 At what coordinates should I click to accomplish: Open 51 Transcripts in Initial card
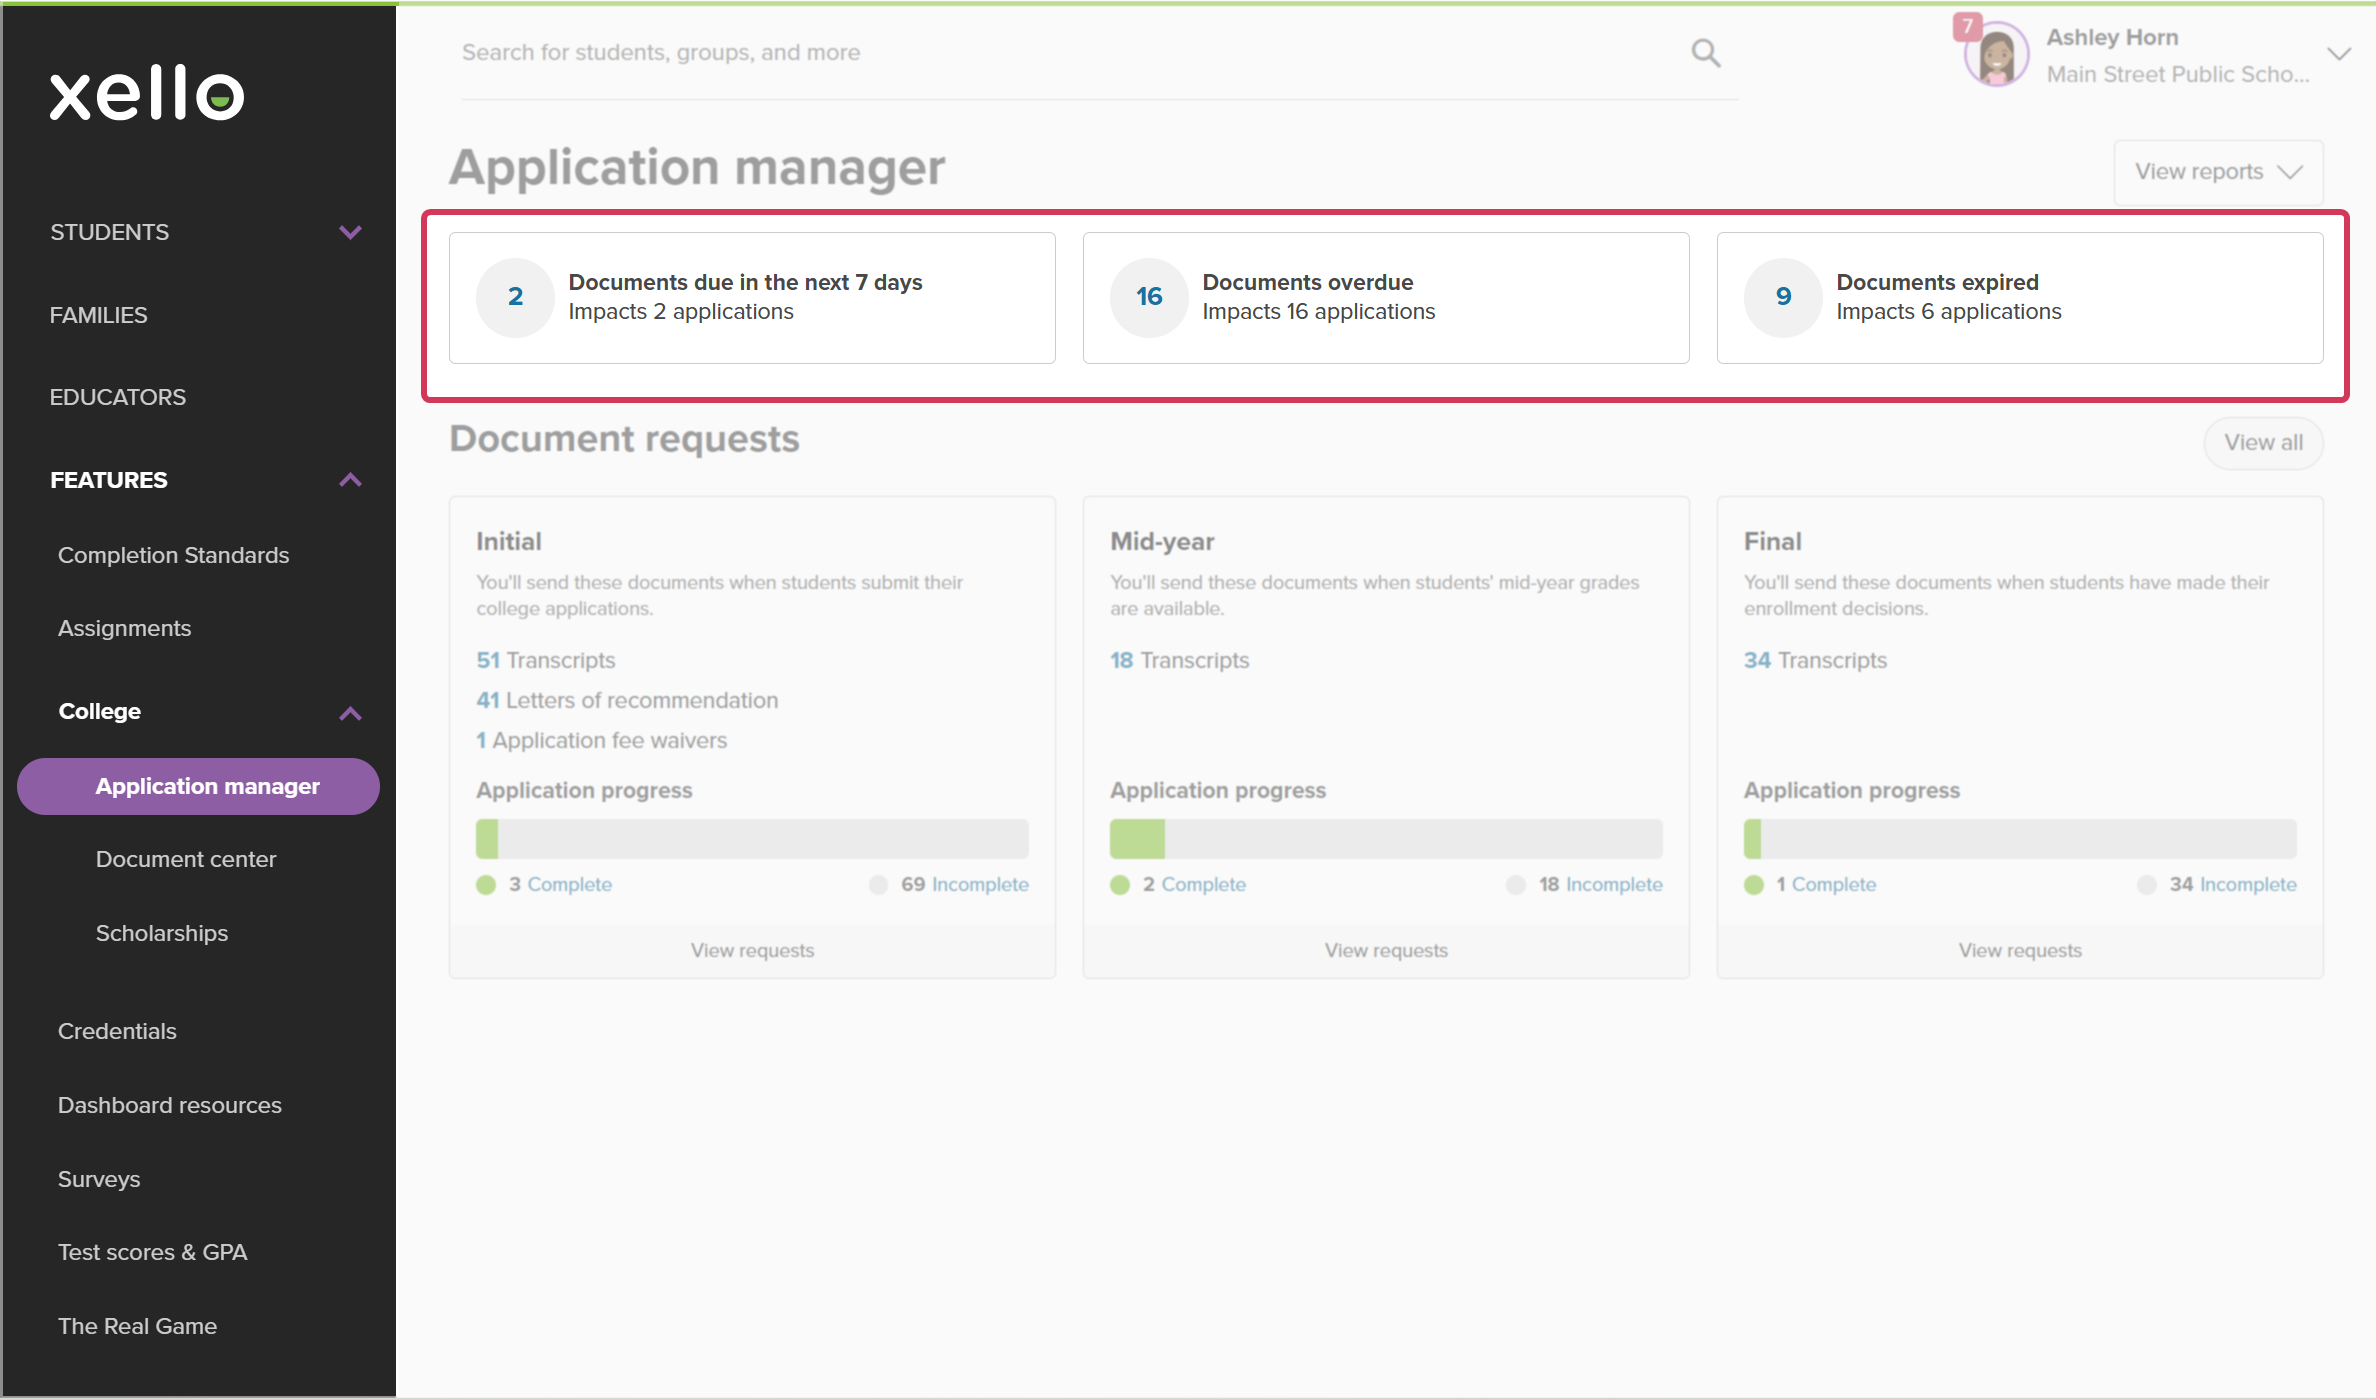pyautogui.click(x=545, y=660)
